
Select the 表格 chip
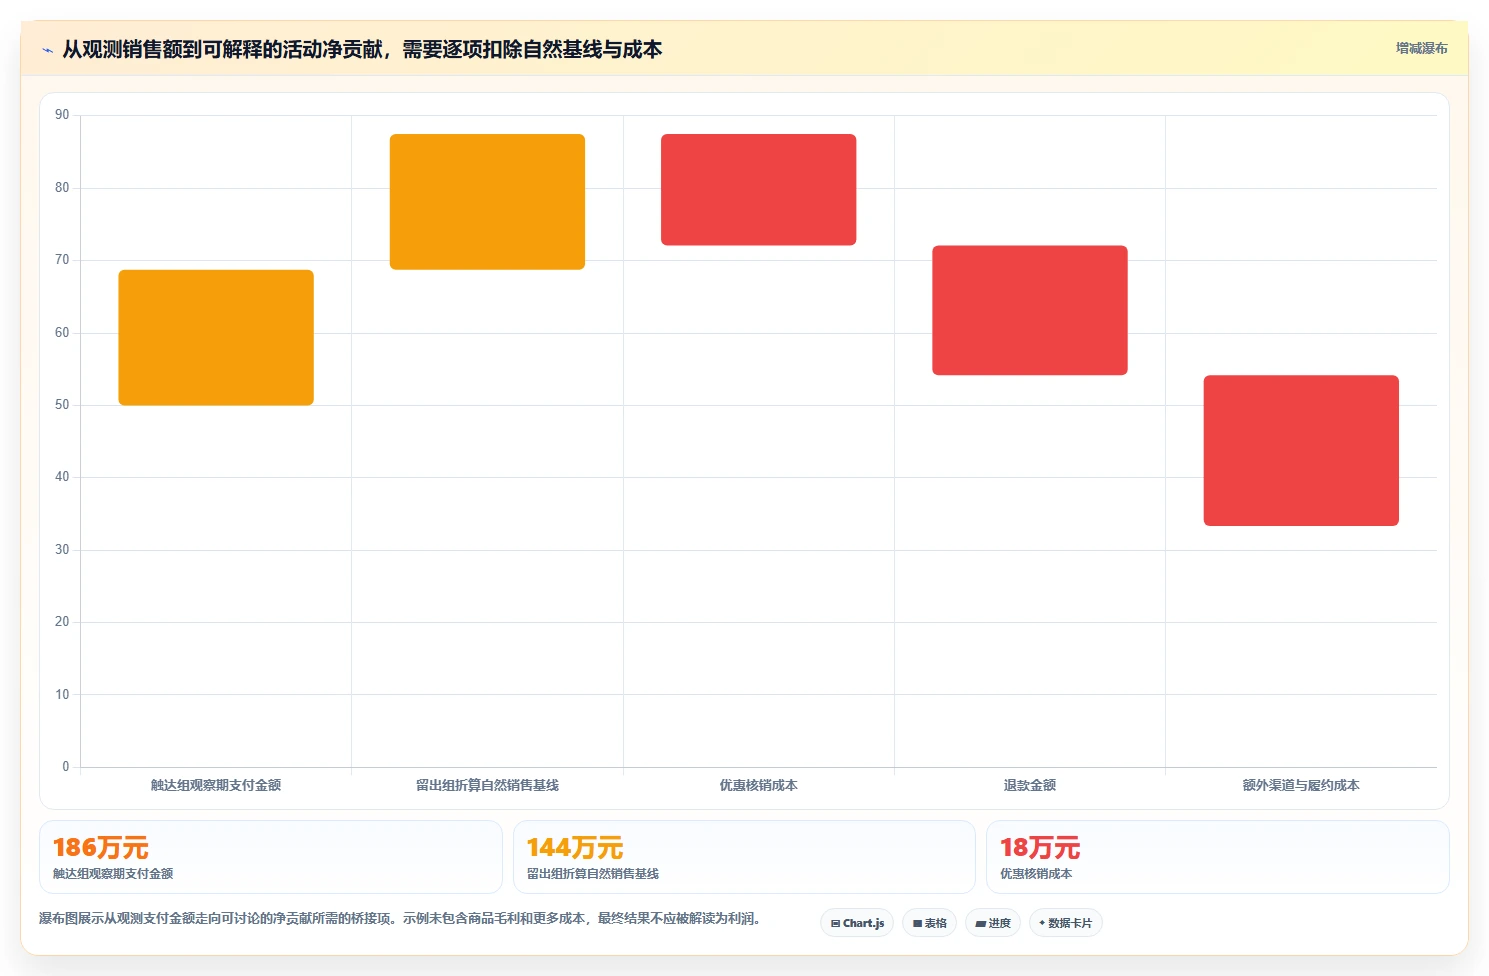[929, 923]
